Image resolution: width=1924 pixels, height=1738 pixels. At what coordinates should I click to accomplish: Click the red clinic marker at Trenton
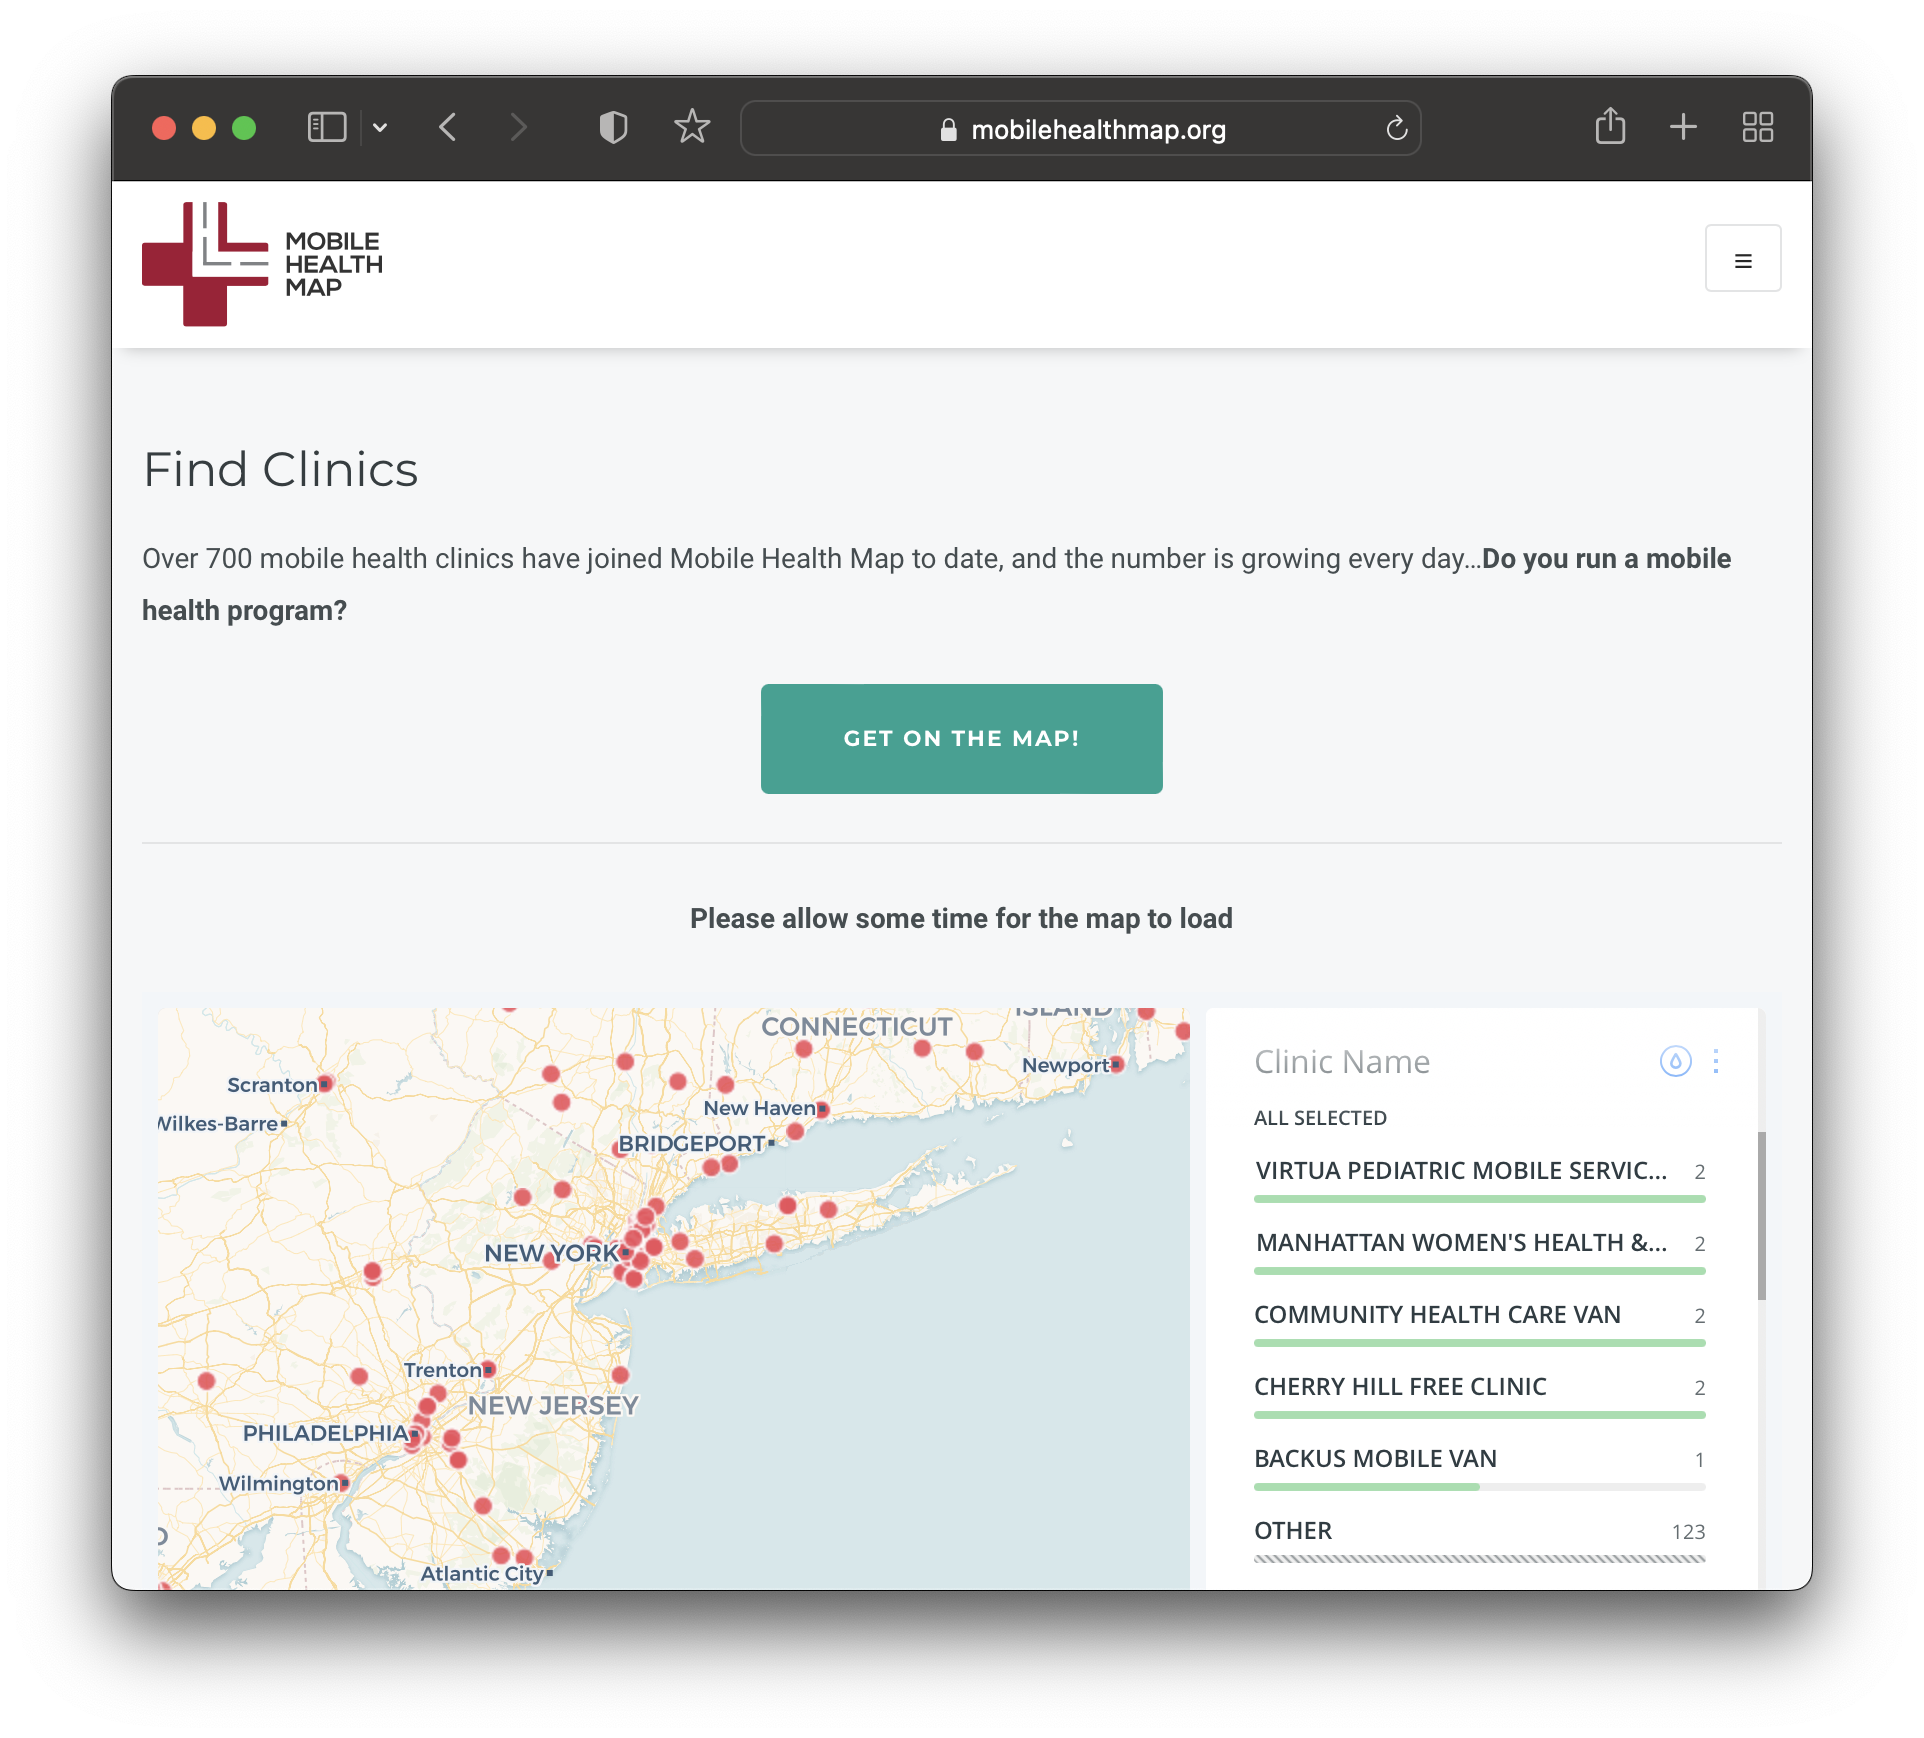tap(489, 1369)
